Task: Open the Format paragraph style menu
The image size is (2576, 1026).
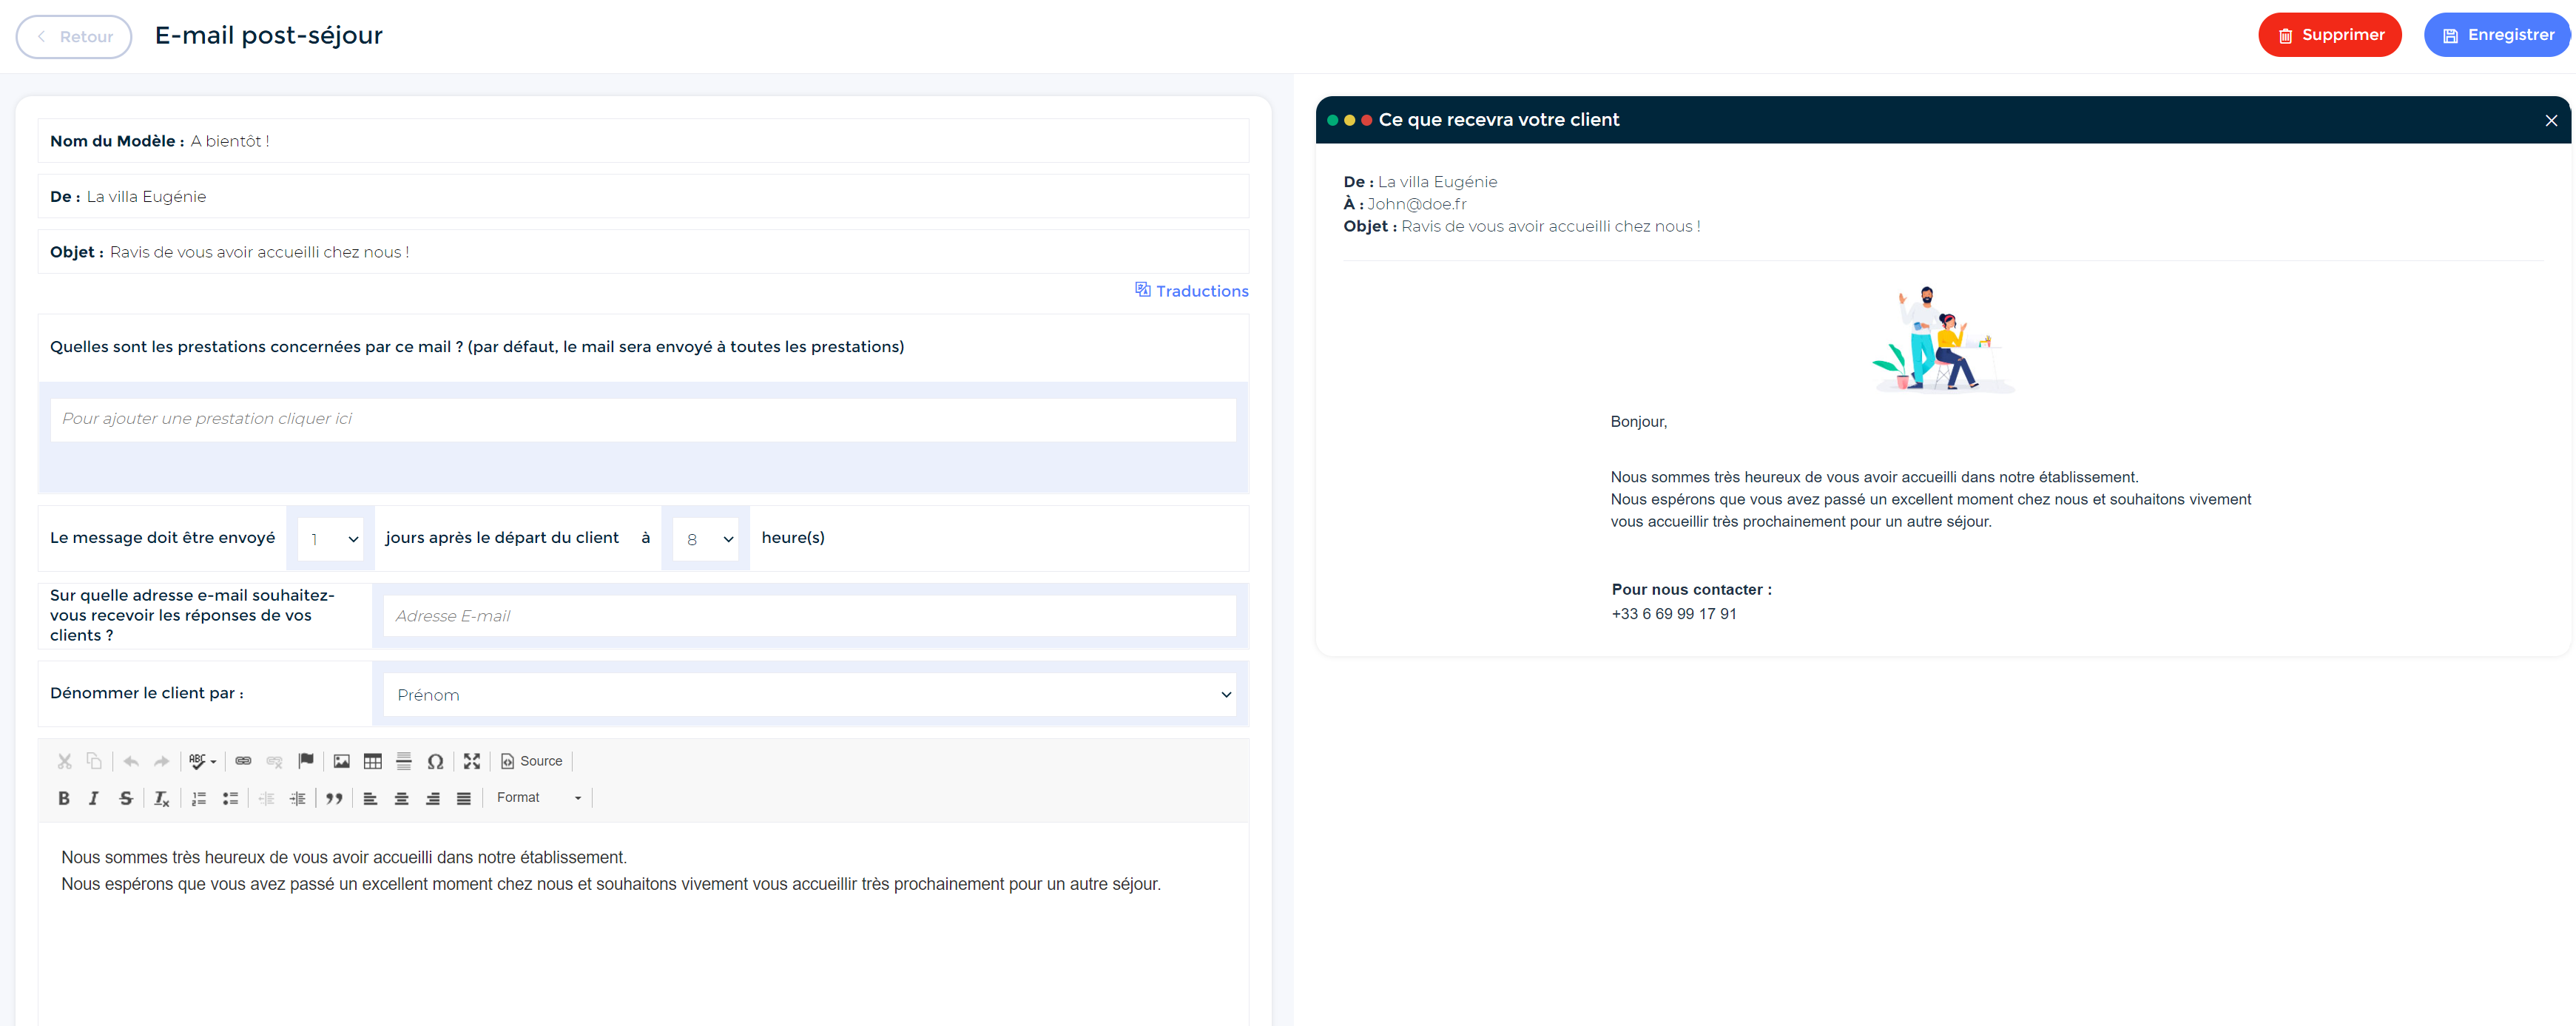Action: coord(538,798)
